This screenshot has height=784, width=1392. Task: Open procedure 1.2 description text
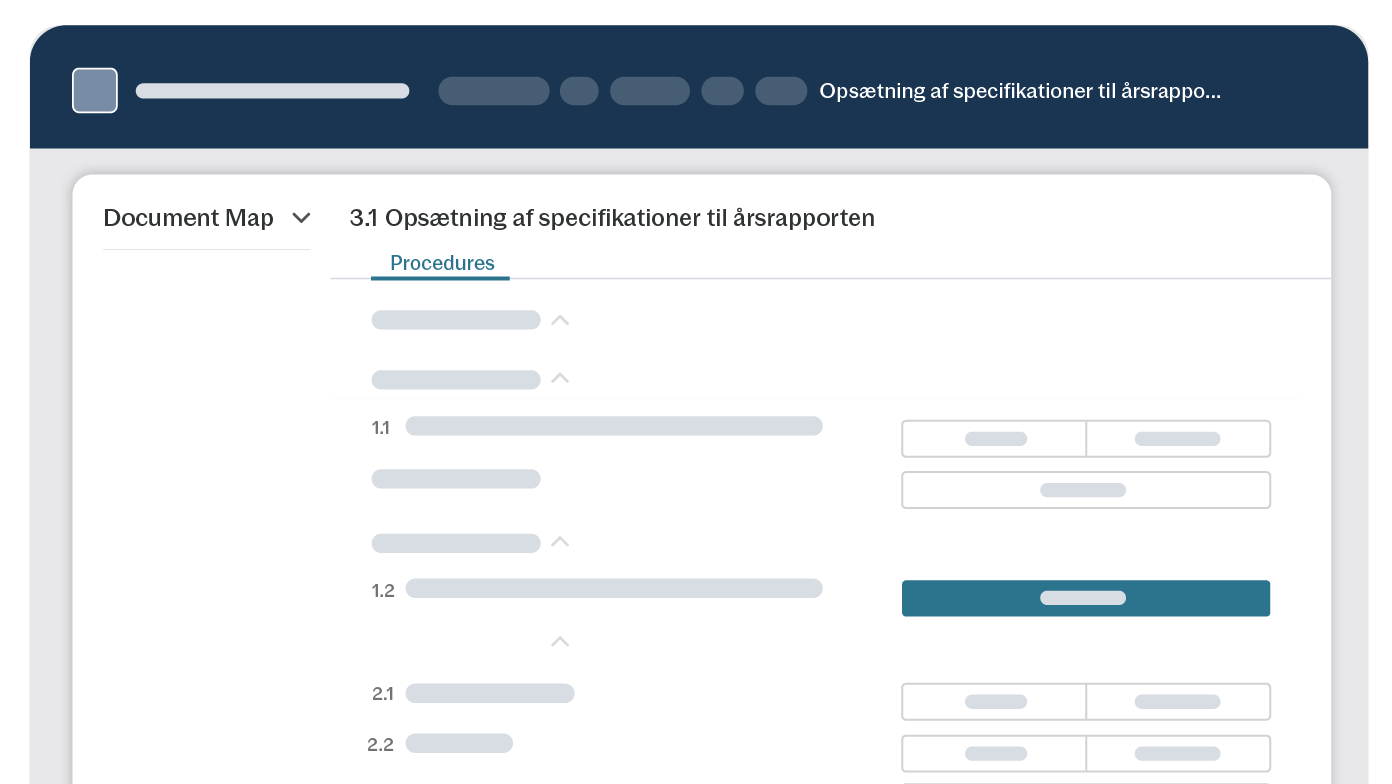pos(613,589)
